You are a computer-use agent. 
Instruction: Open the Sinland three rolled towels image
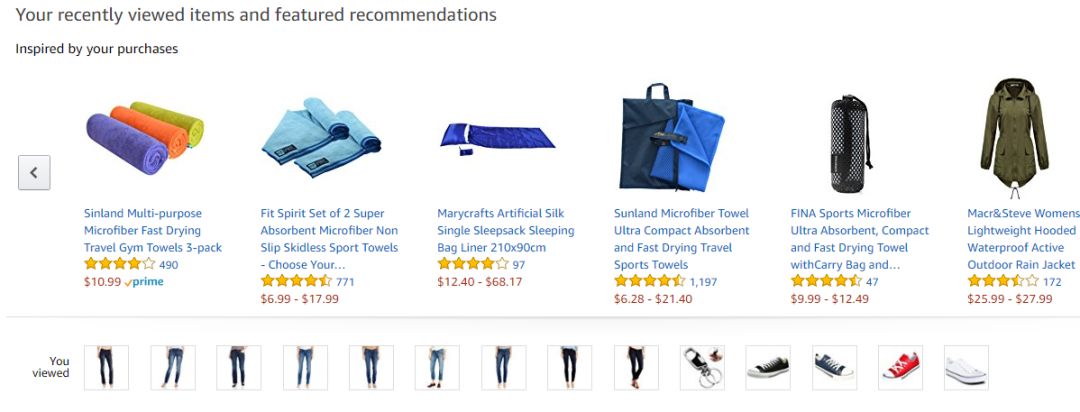click(145, 137)
